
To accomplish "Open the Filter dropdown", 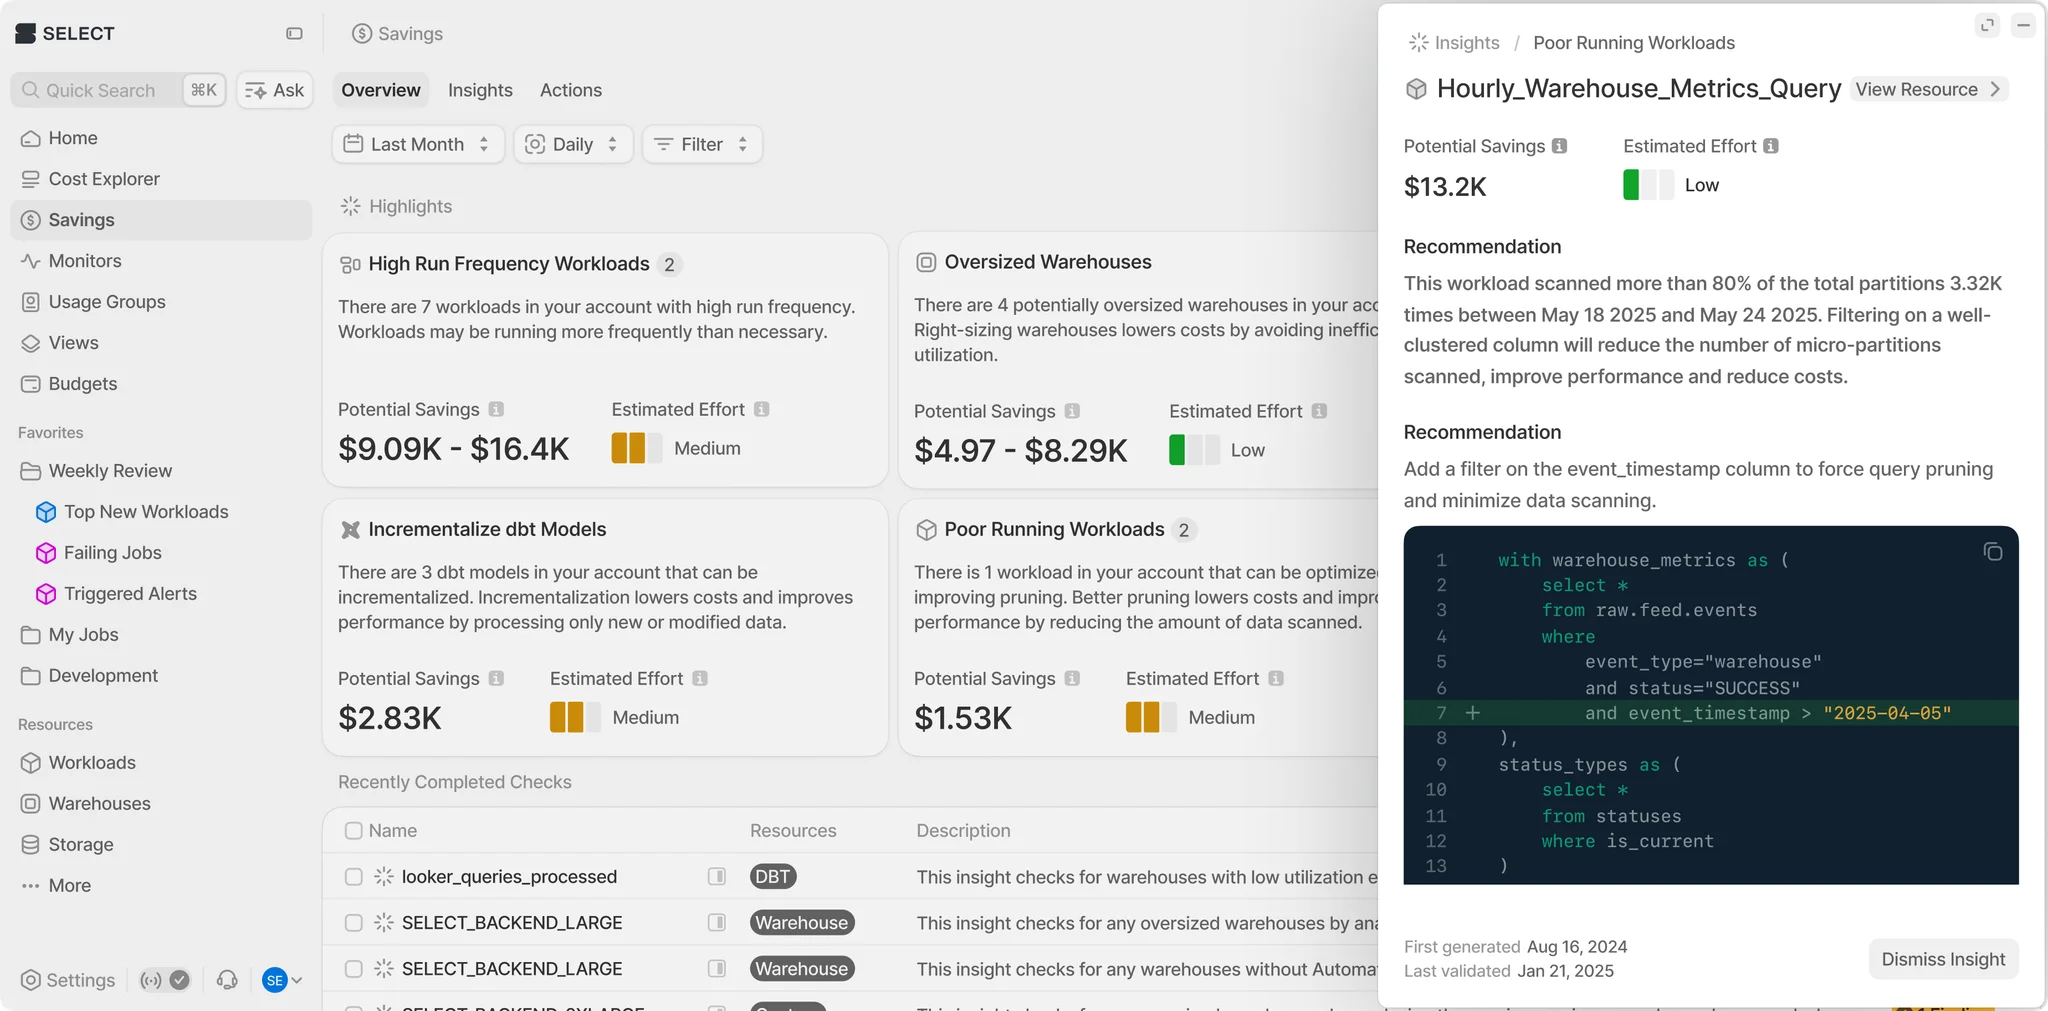I will [701, 144].
